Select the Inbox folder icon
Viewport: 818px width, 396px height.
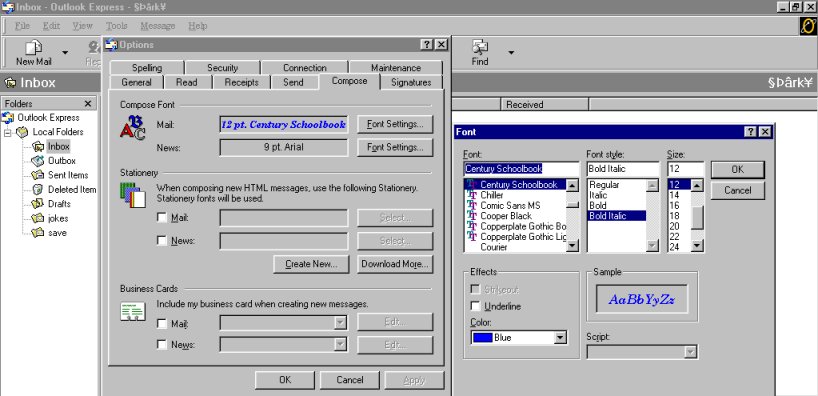38,147
